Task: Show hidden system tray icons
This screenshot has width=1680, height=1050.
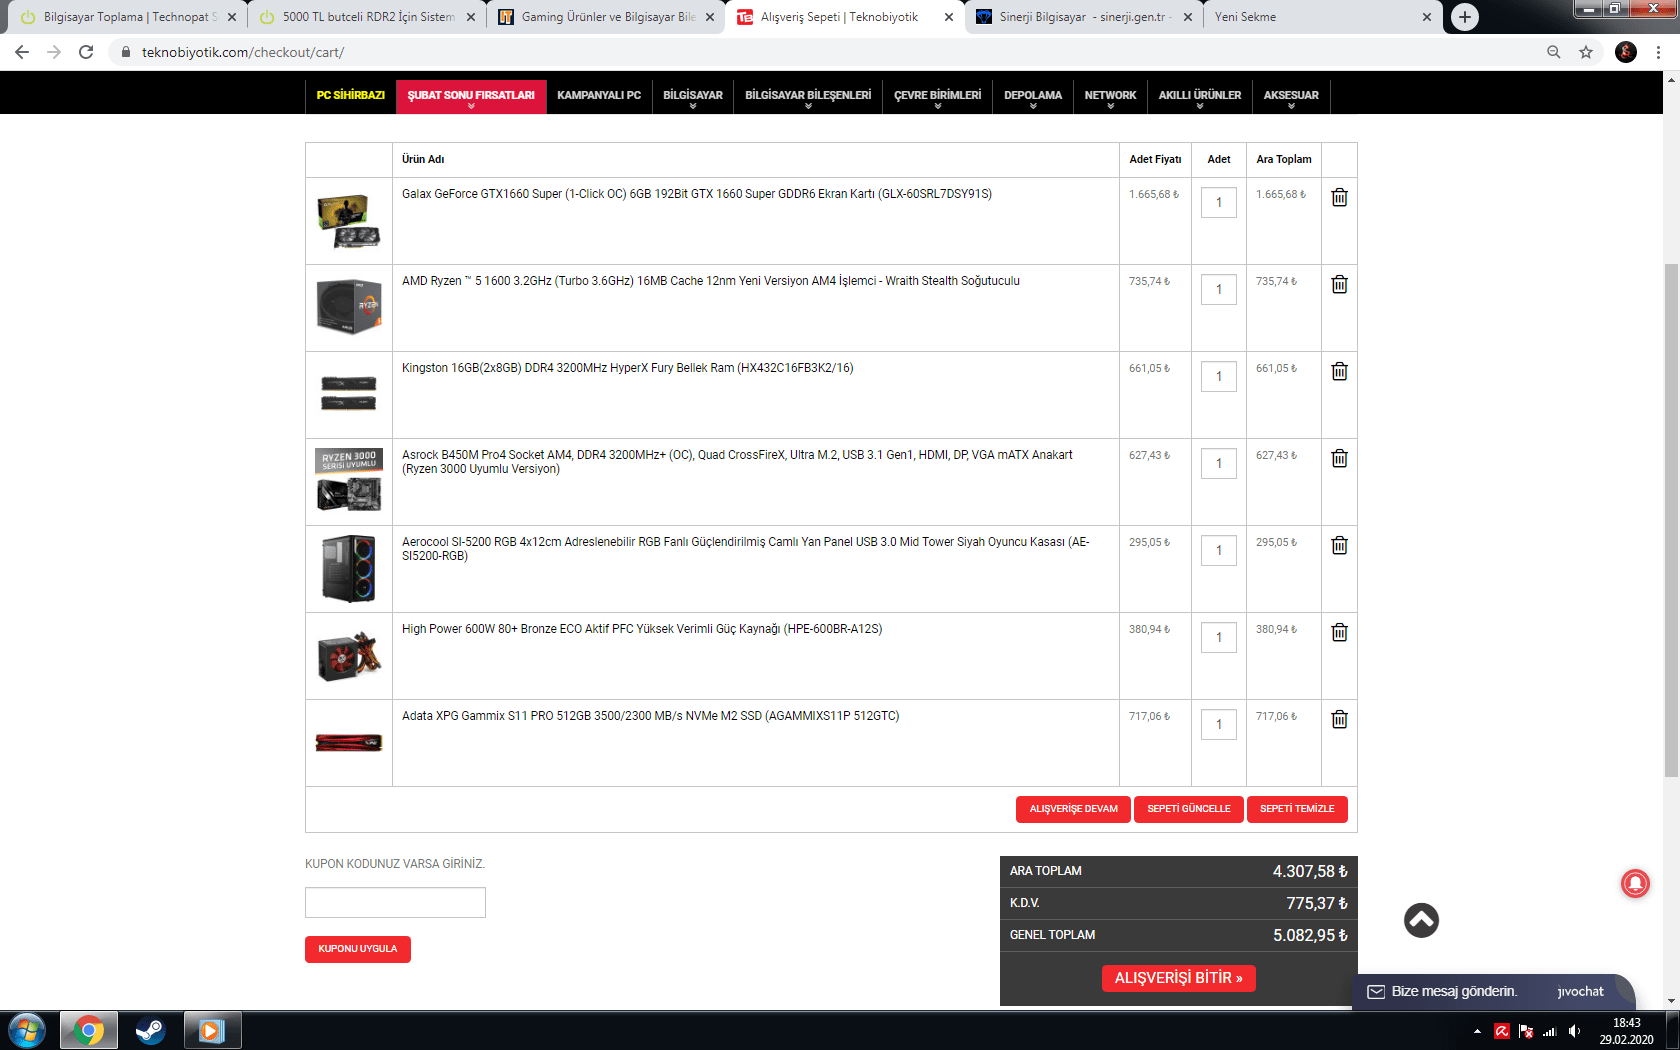Action: (1477, 1031)
